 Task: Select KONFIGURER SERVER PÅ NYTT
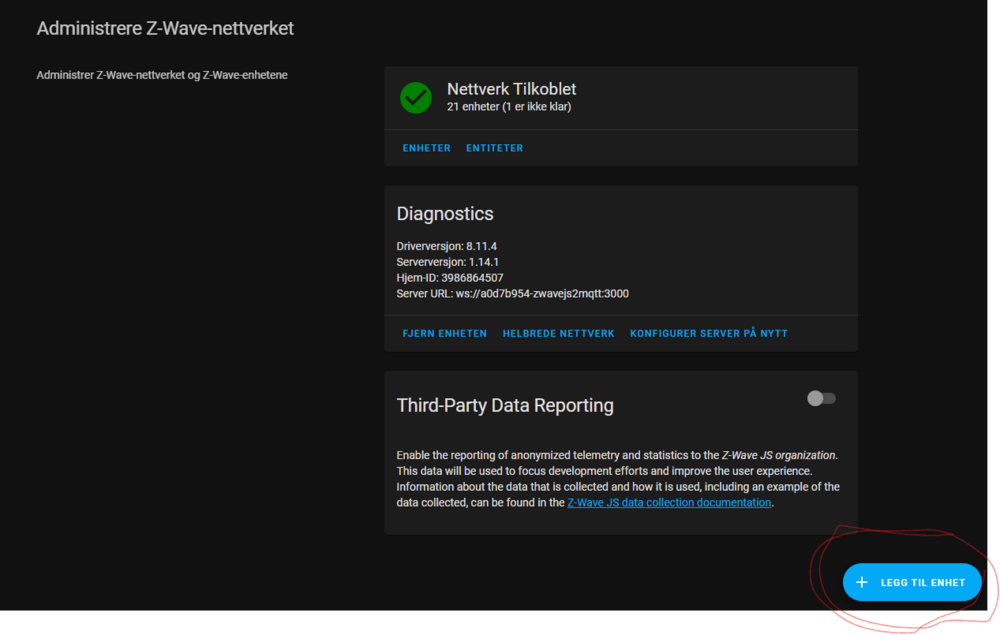[708, 333]
